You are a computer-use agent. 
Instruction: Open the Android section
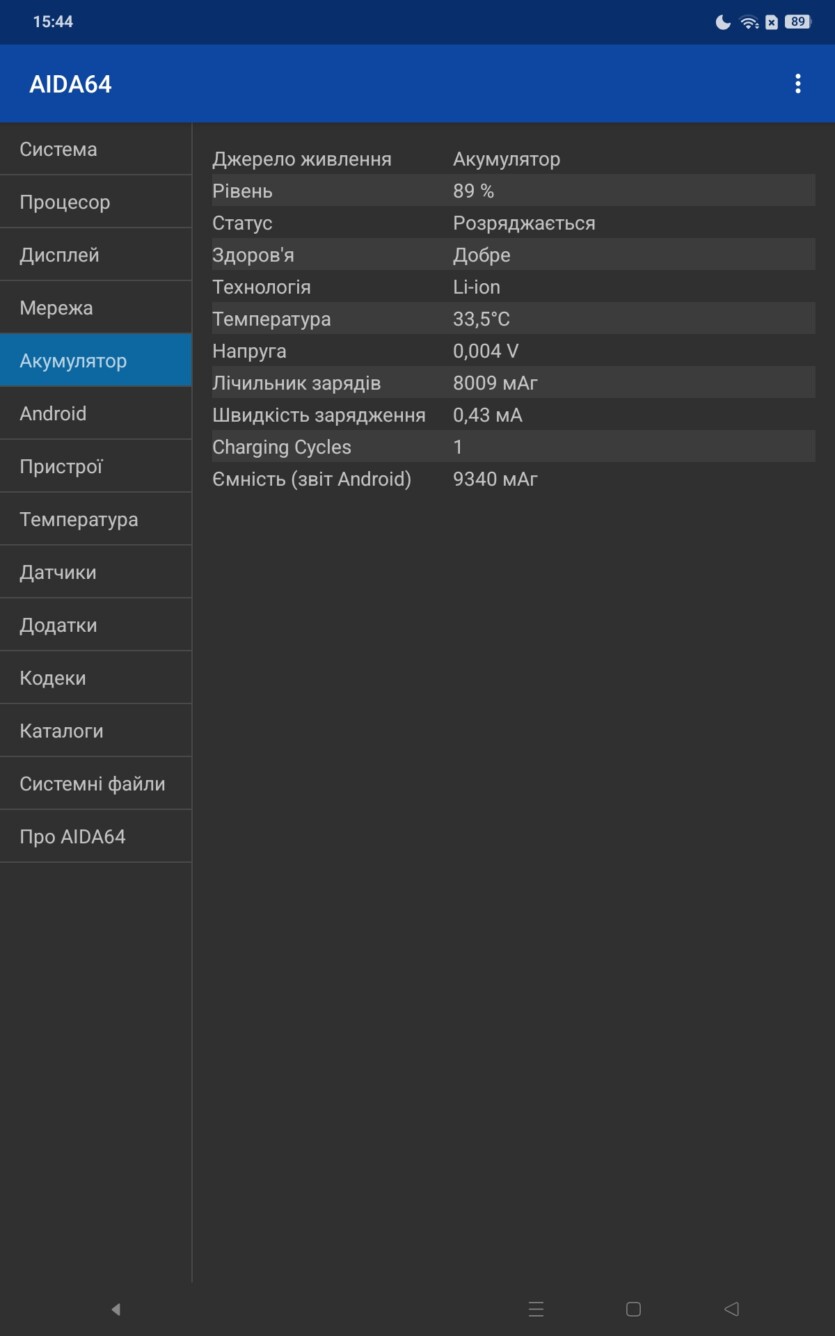click(x=96, y=414)
